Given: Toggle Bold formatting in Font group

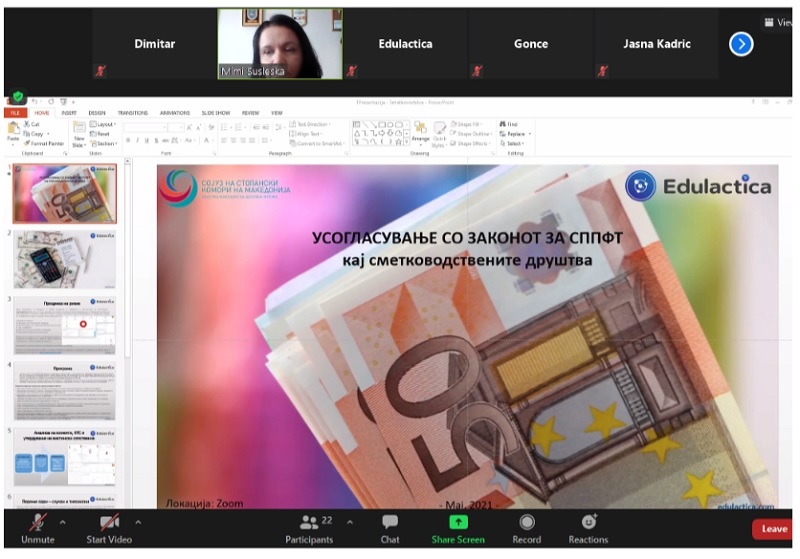Looking at the screenshot, I should 128,140.
